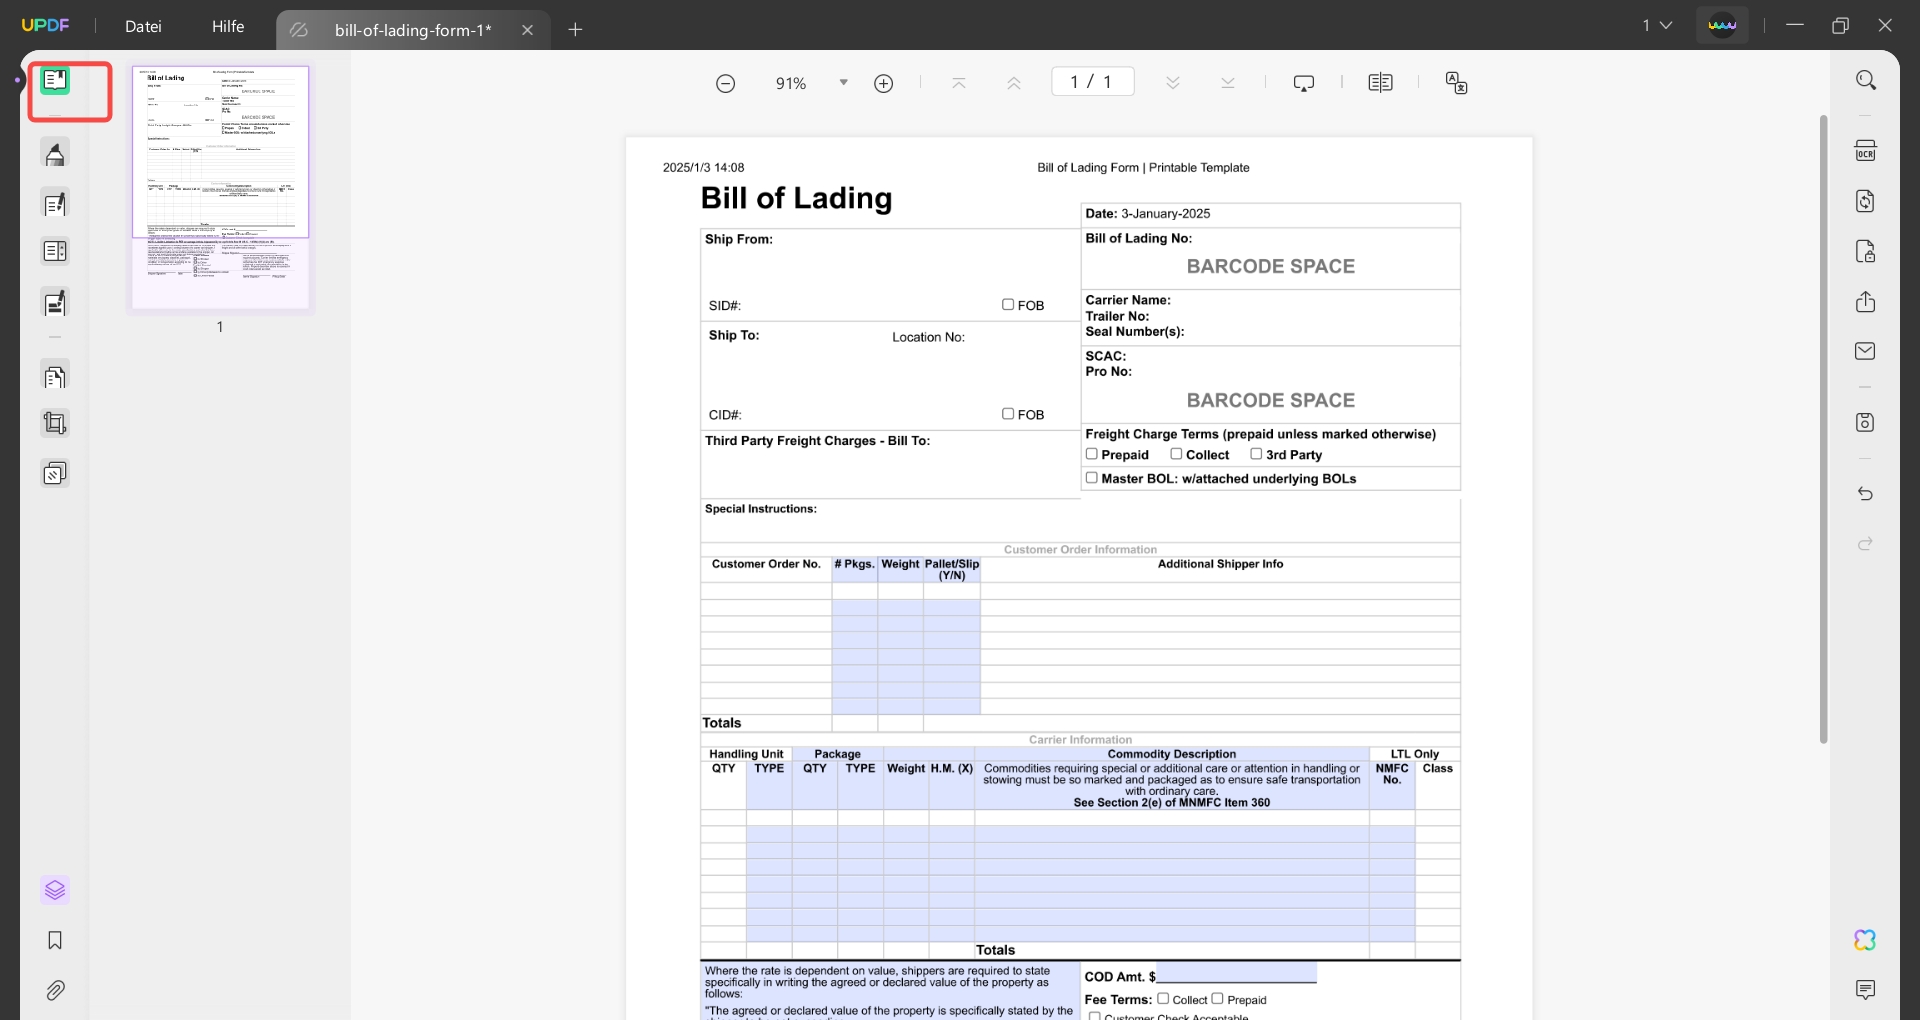
Task: Open the Organize Pages tool
Action: point(55,377)
